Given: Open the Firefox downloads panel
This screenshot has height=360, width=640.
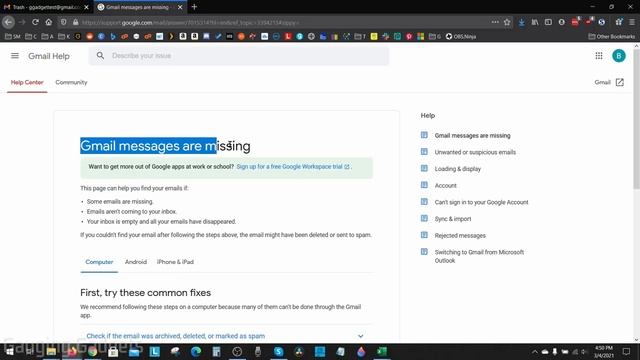Looking at the screenshot, I should click(522, 22).
